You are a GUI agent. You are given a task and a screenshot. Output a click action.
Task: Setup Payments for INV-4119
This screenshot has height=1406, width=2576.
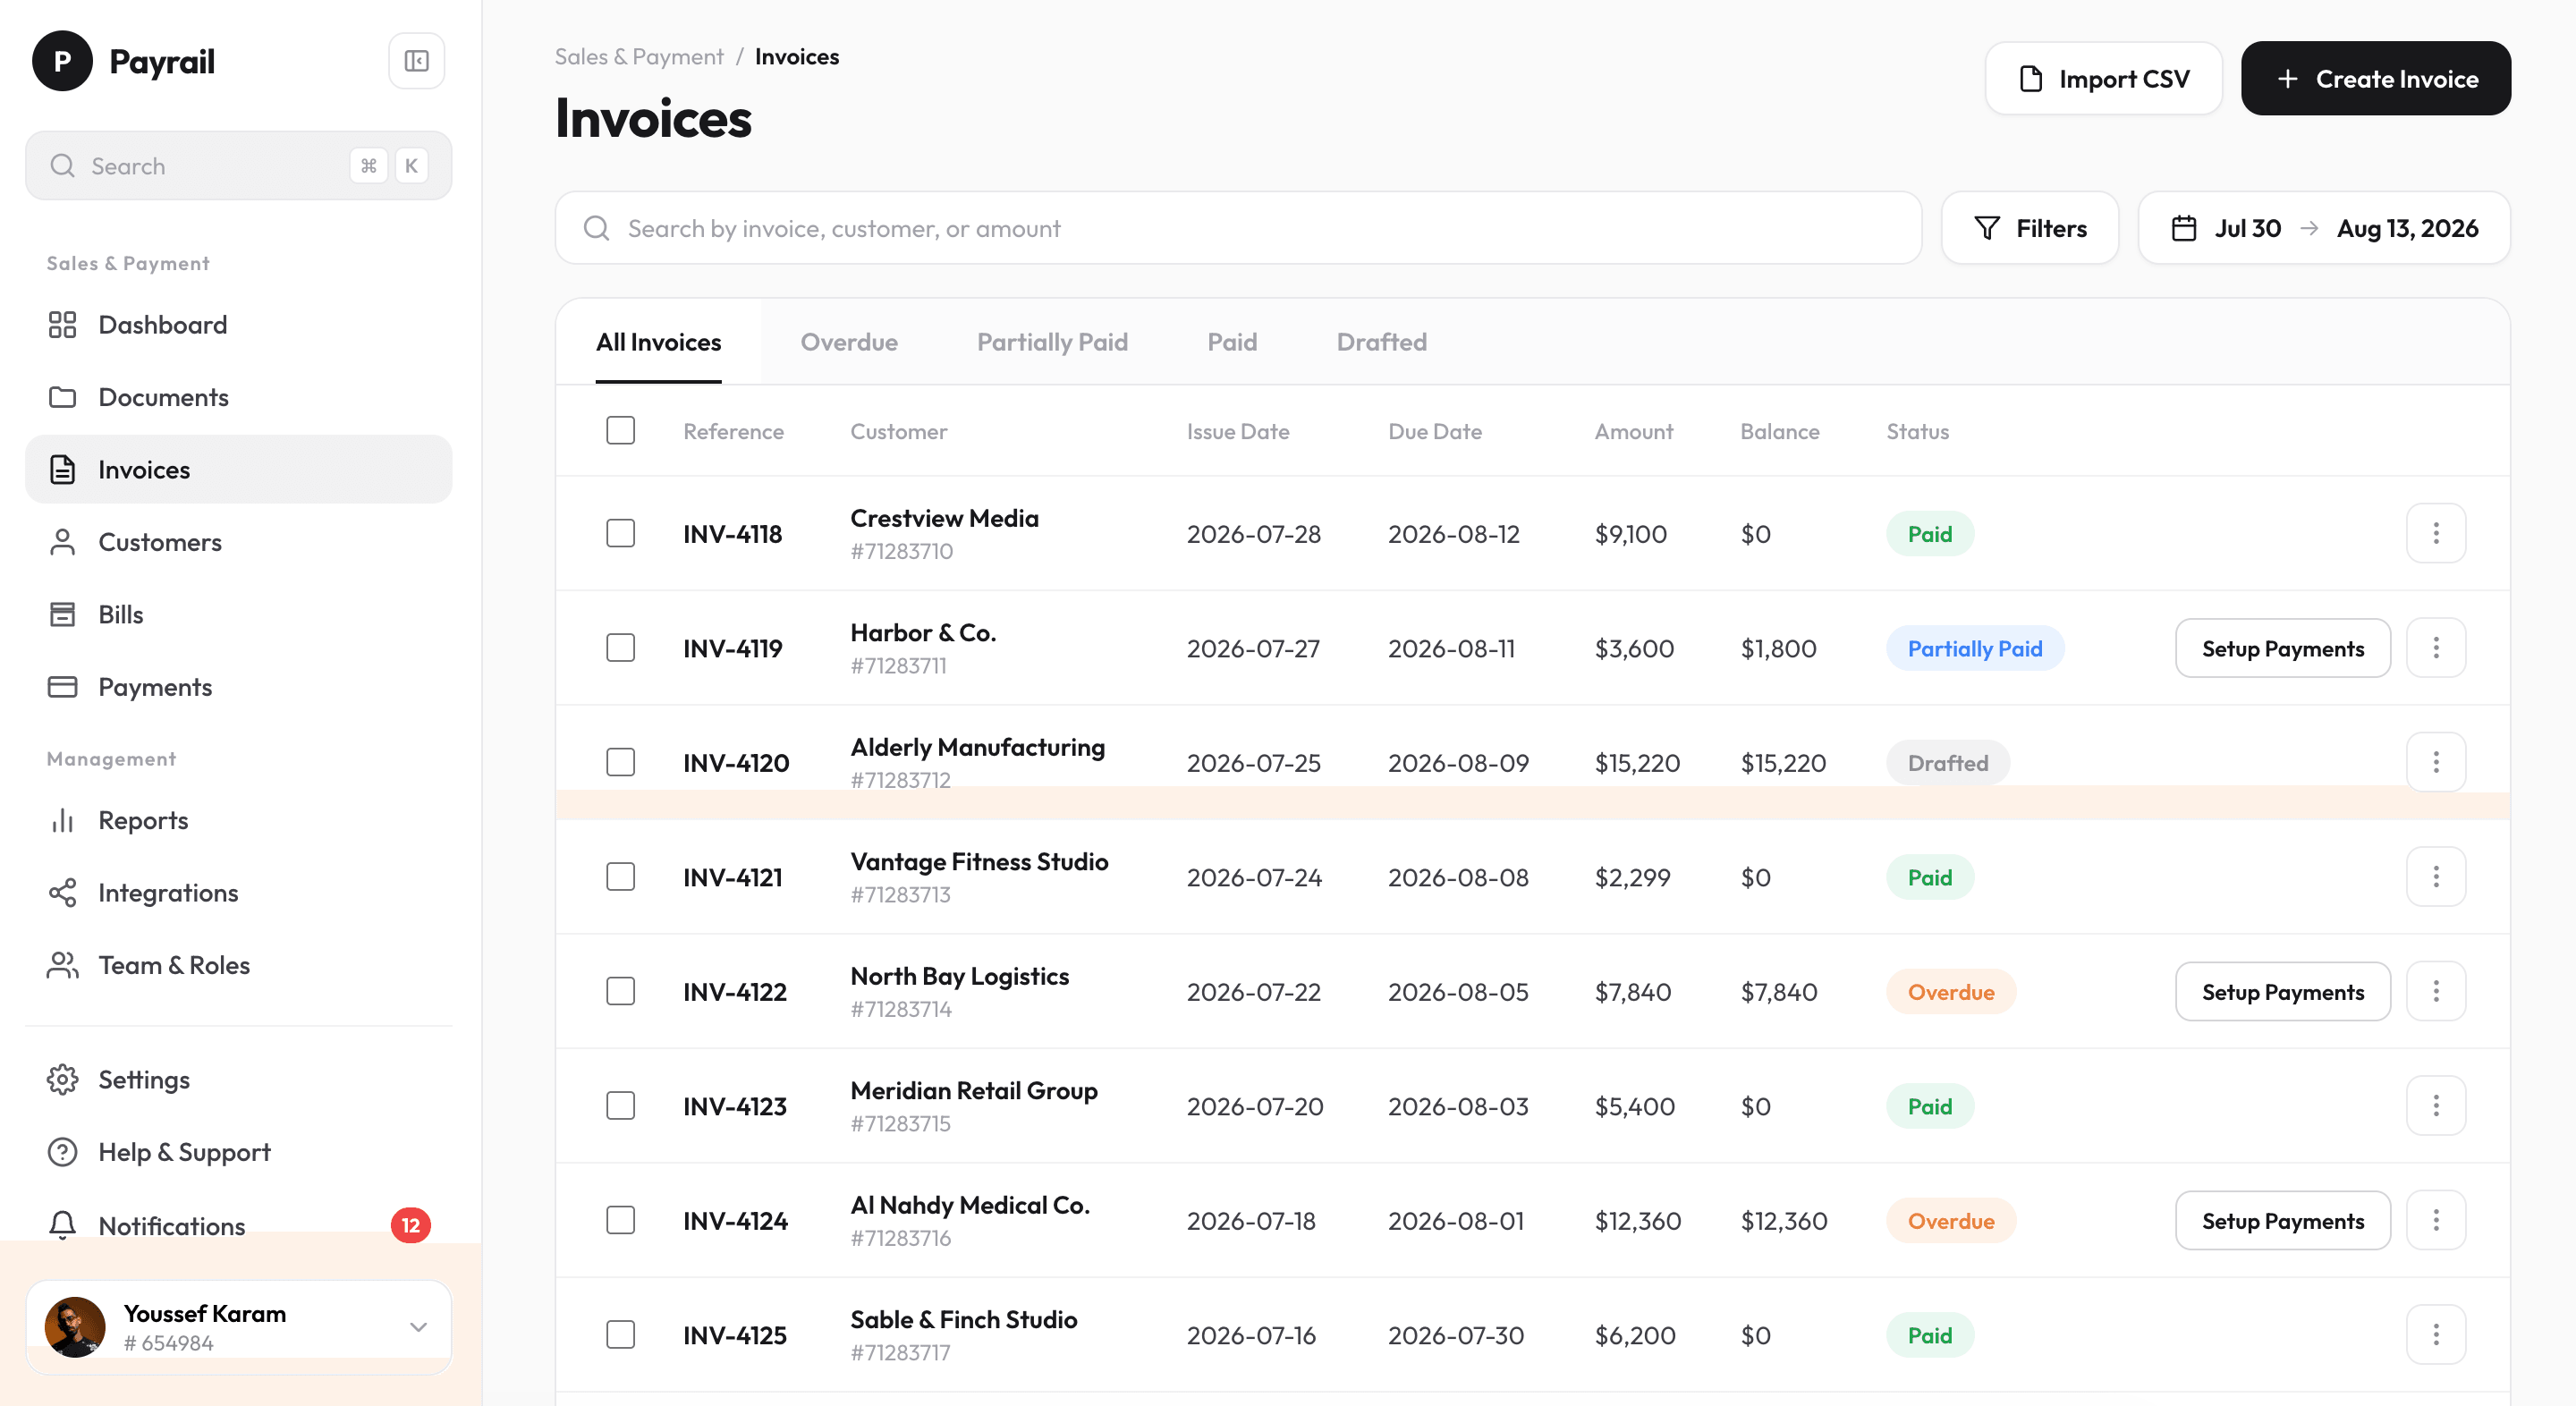tap(2283, 648)
